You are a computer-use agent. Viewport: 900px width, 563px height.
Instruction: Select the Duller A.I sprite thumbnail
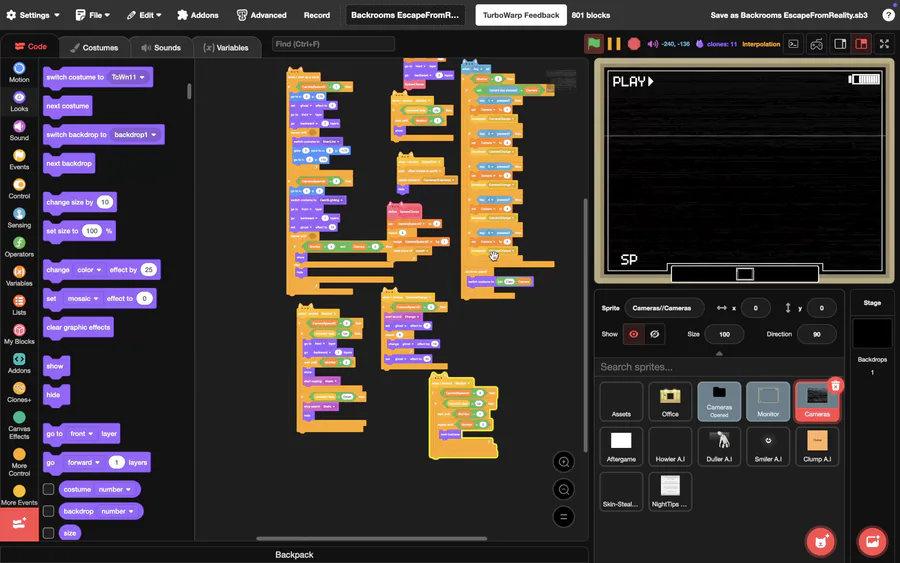719,446
